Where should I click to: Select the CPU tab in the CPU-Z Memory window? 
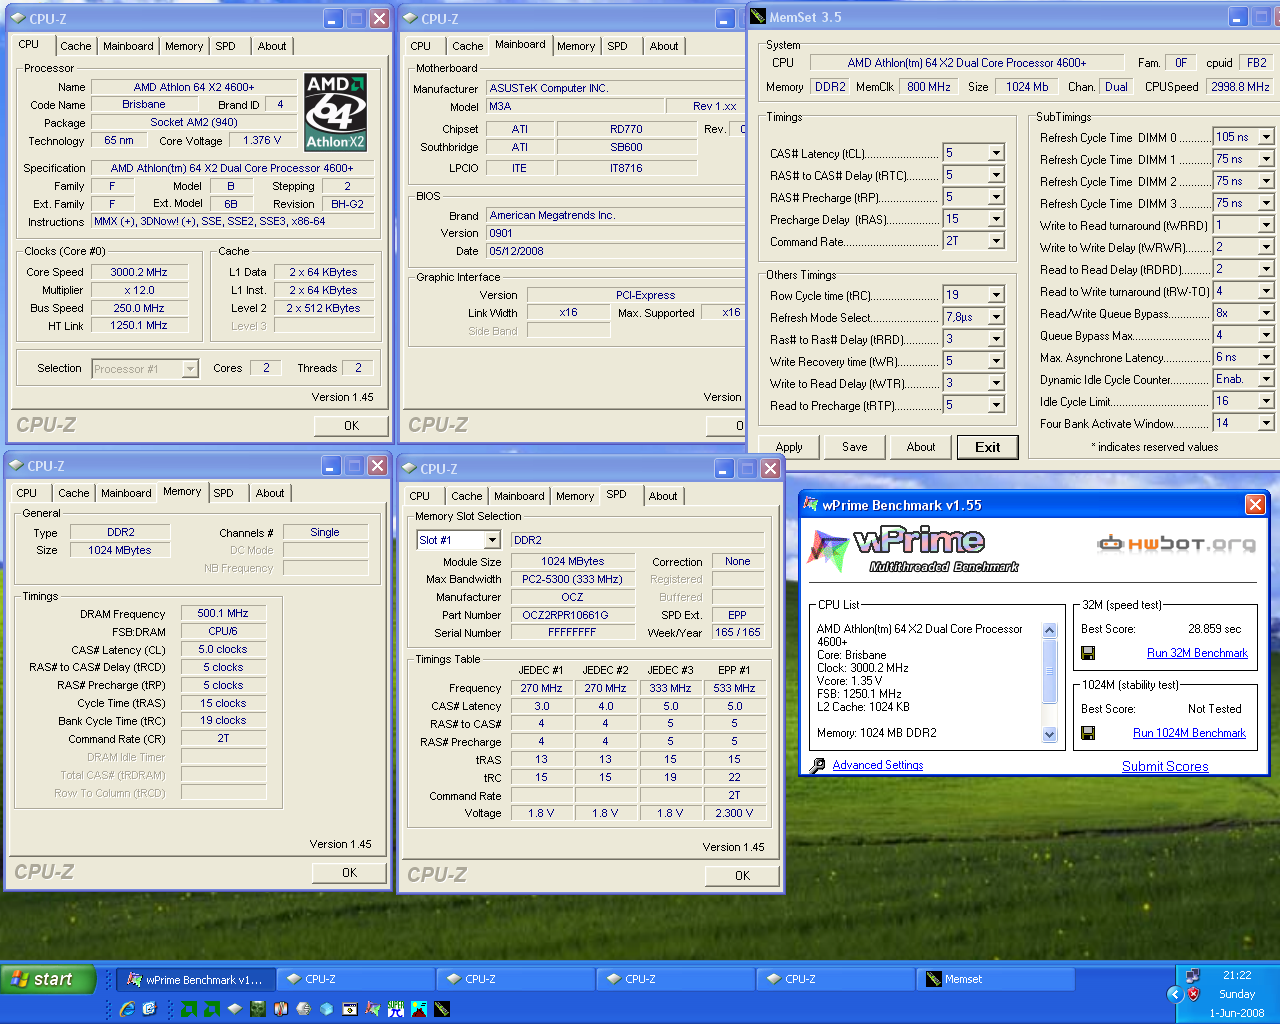coord(27,493)
